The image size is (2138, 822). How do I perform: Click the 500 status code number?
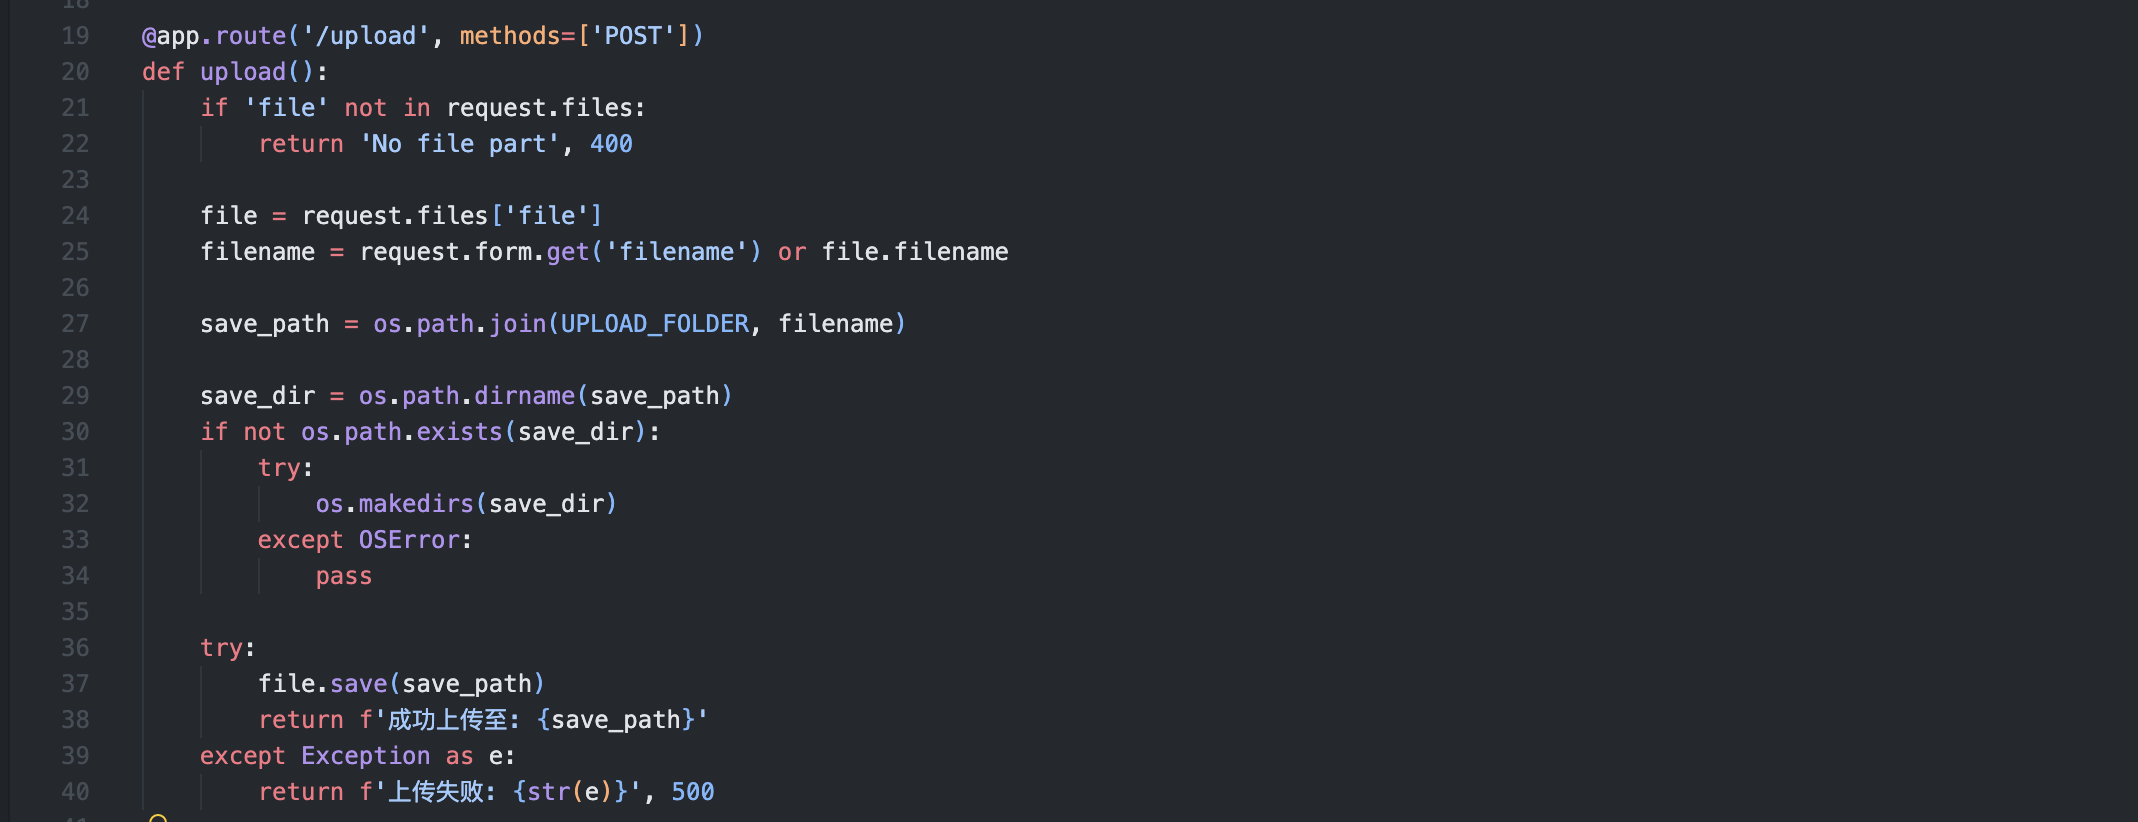point(693,792)
